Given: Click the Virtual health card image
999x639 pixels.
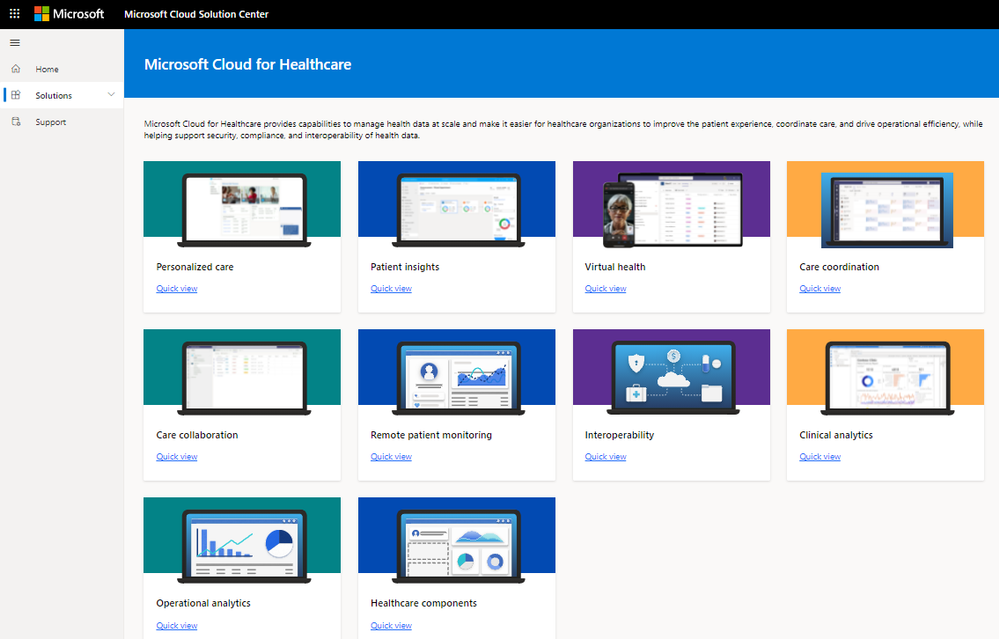Looking at the screenshot, I should tap(672, 205).
